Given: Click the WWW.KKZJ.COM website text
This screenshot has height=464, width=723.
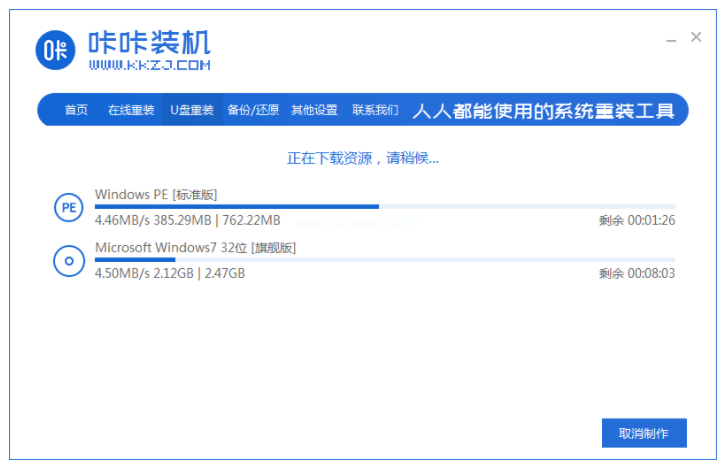Looking at the screenshot, I should pos(149,65).
